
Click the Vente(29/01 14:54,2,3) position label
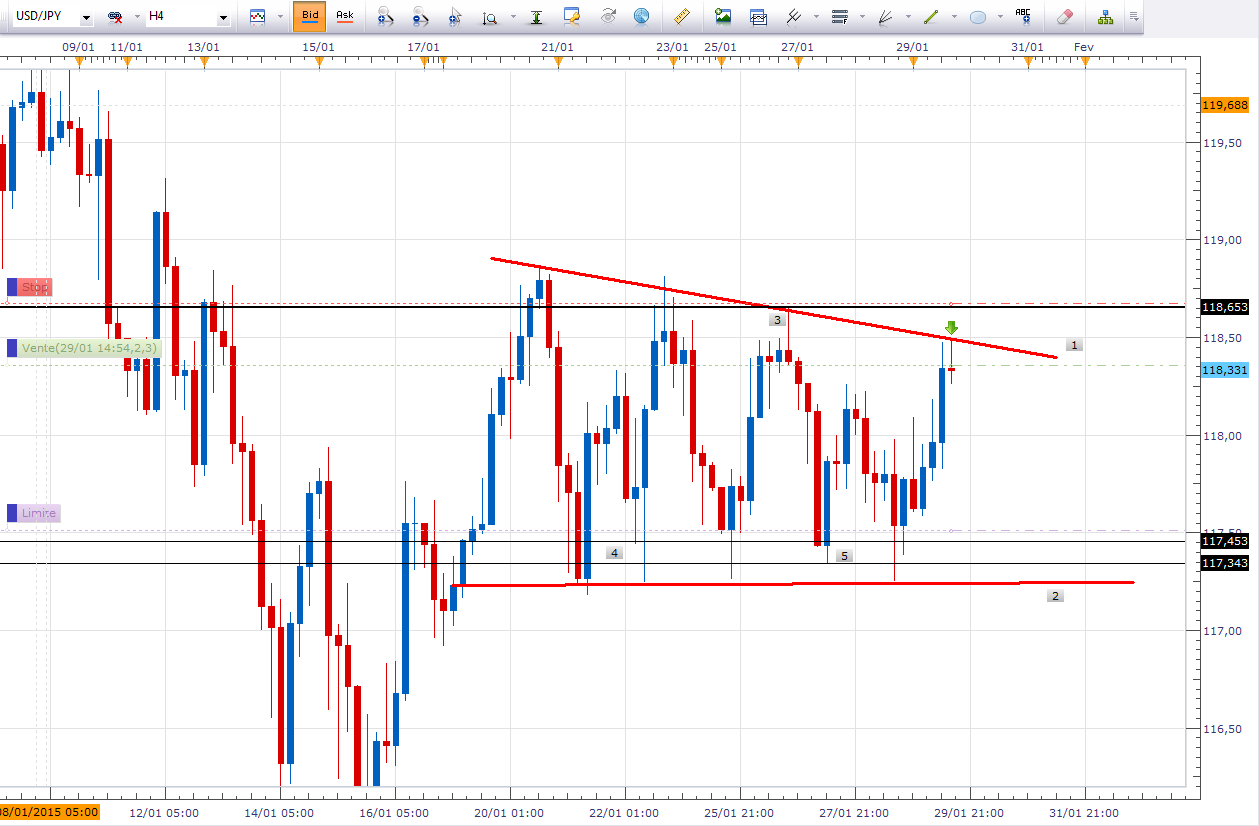(83, 348)
